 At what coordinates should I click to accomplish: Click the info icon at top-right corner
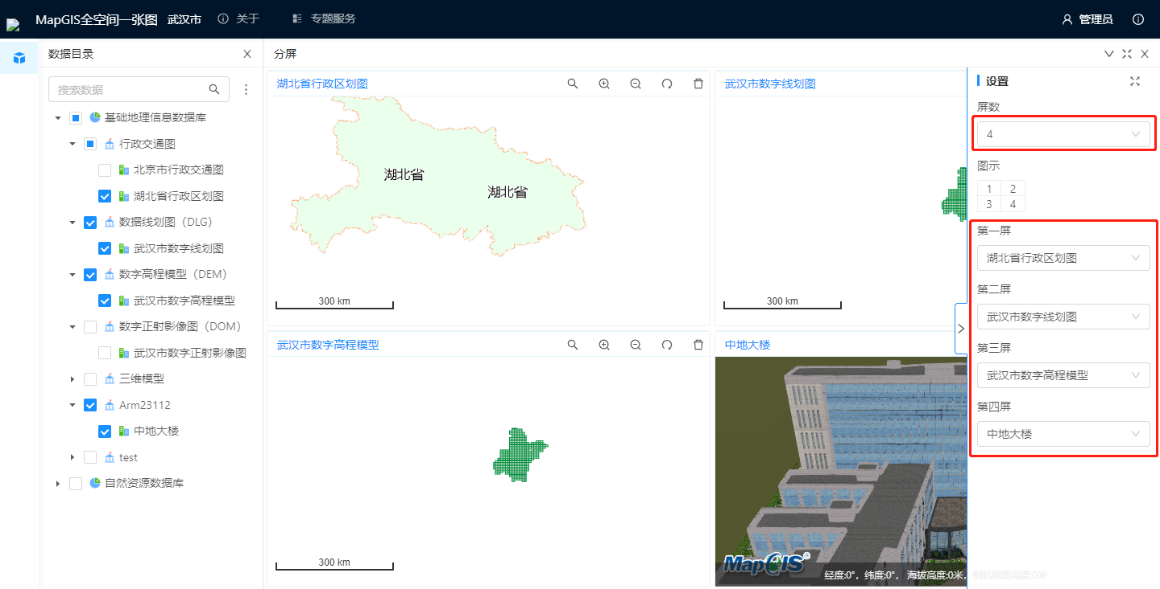pyautogui.click(x=1139, y=19)
